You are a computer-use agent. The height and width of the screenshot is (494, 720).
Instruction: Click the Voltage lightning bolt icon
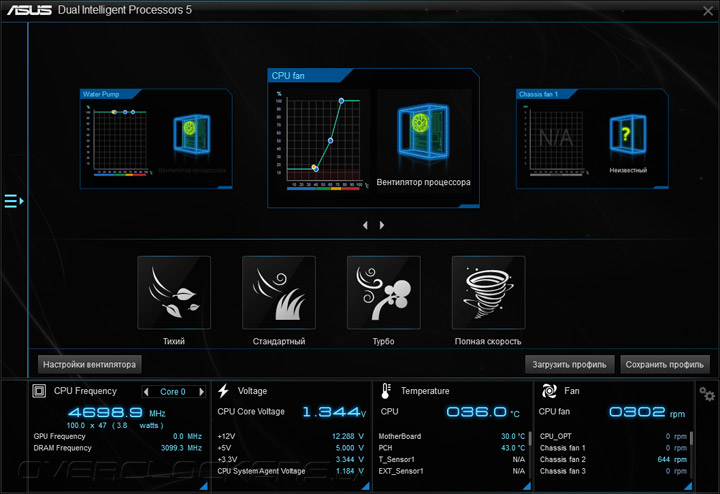click(x=224, y=391)
